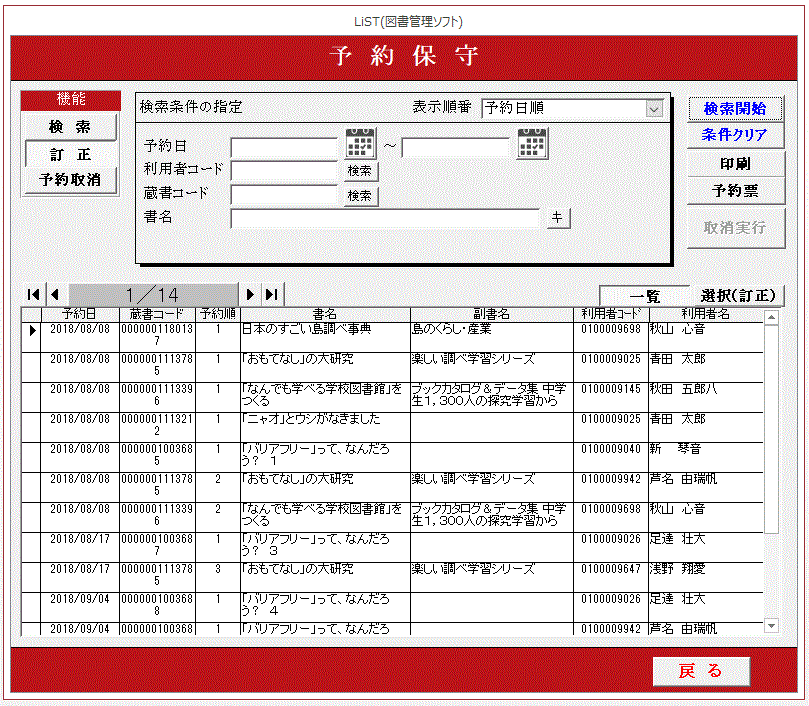
Task: Click the 蔵書コード column header
Action: pyautogui.click(x=157, y=314)
